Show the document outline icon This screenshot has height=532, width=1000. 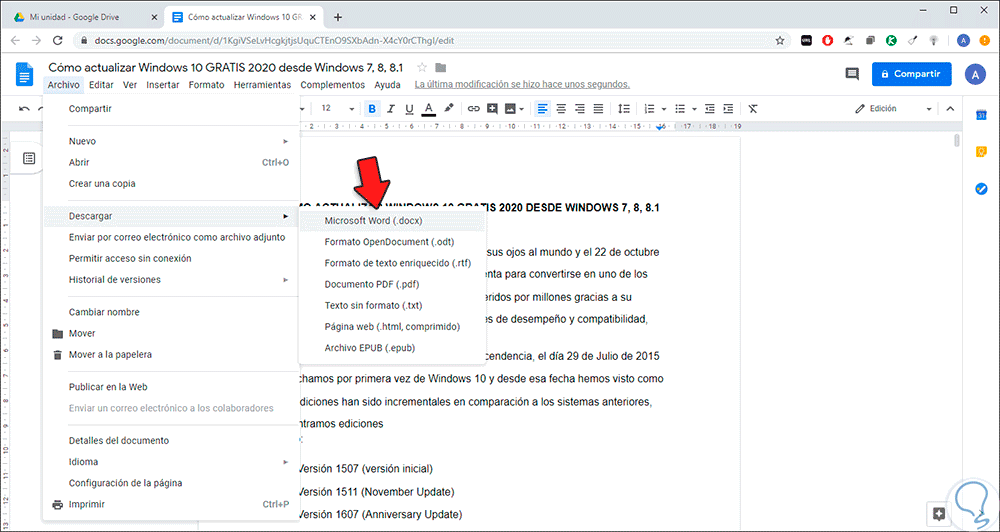(29, 159)
